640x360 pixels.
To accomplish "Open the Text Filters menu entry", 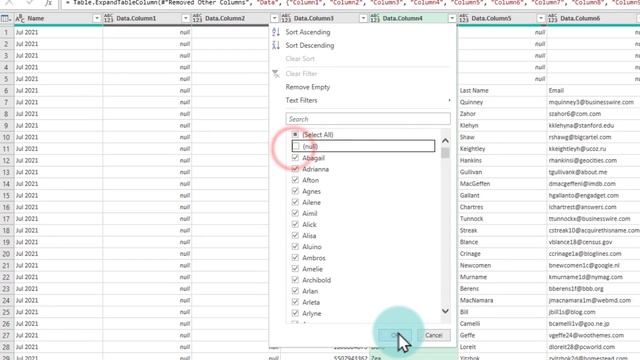I will coord(301,100).
